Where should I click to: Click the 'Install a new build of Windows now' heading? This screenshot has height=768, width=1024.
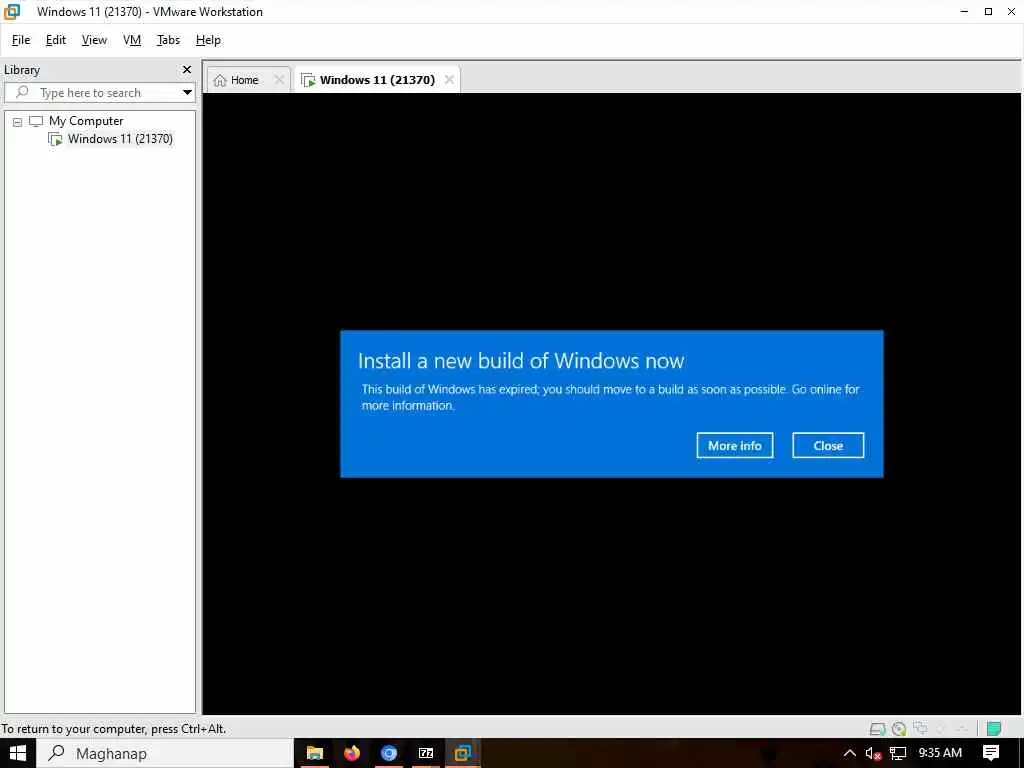click(520, 361)
